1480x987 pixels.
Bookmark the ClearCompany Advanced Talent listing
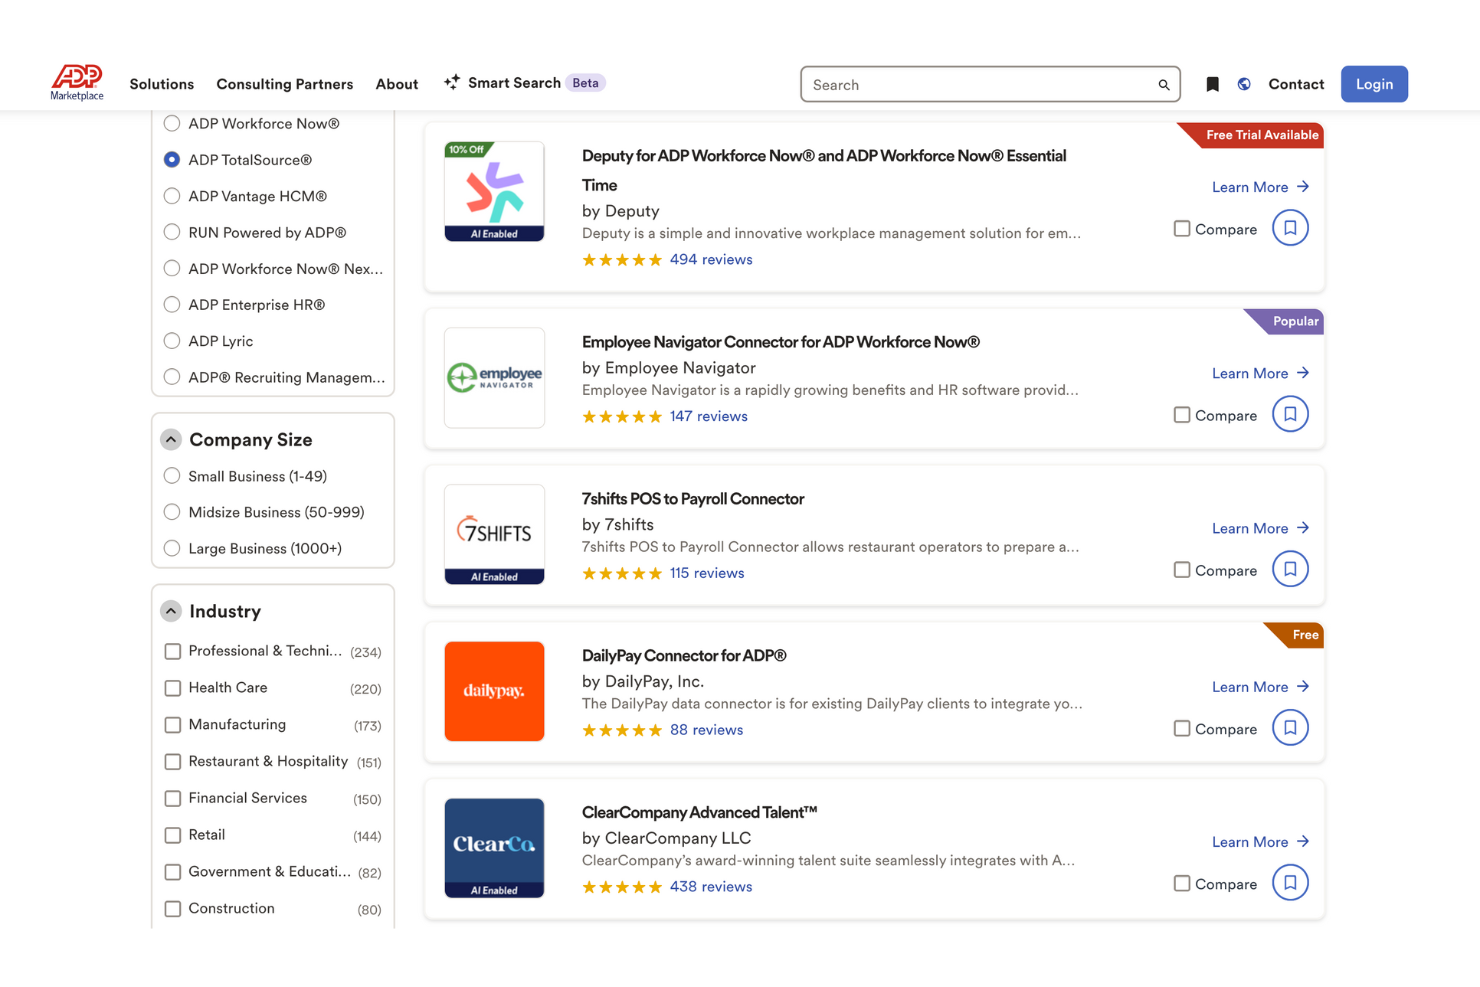click(1290, 883)
